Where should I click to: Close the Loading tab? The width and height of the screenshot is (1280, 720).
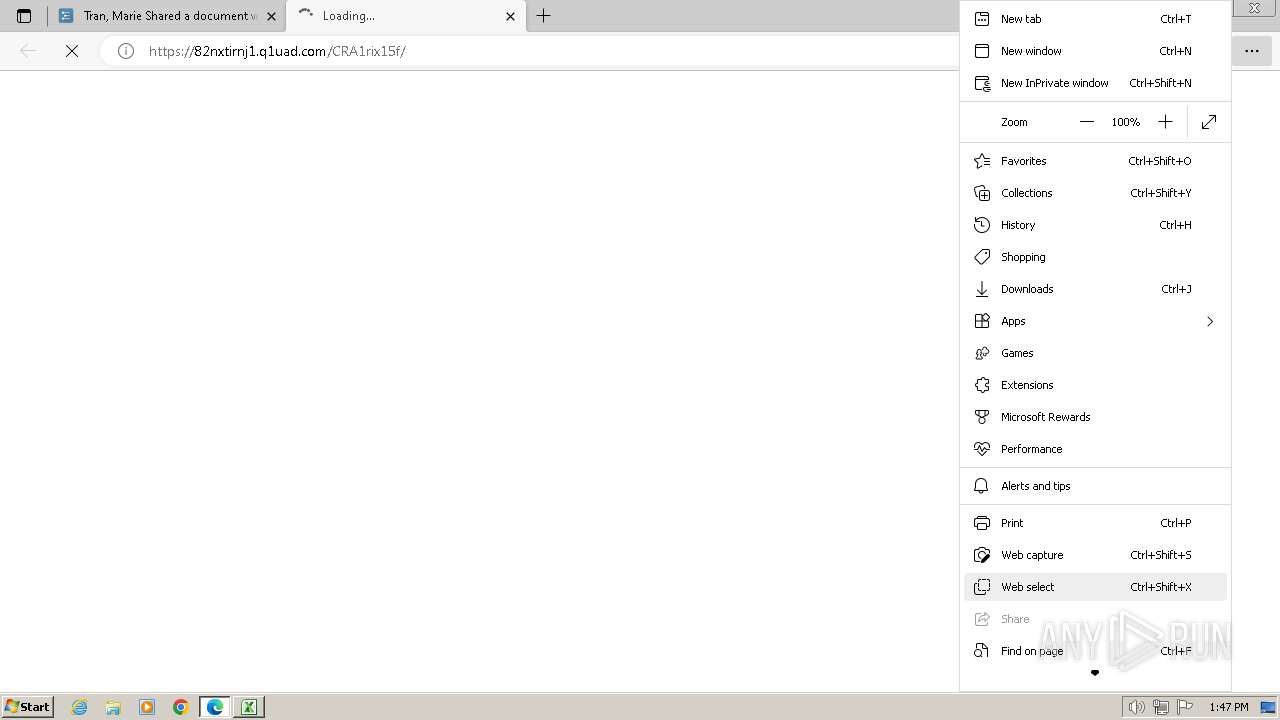[x=510, y=16]
